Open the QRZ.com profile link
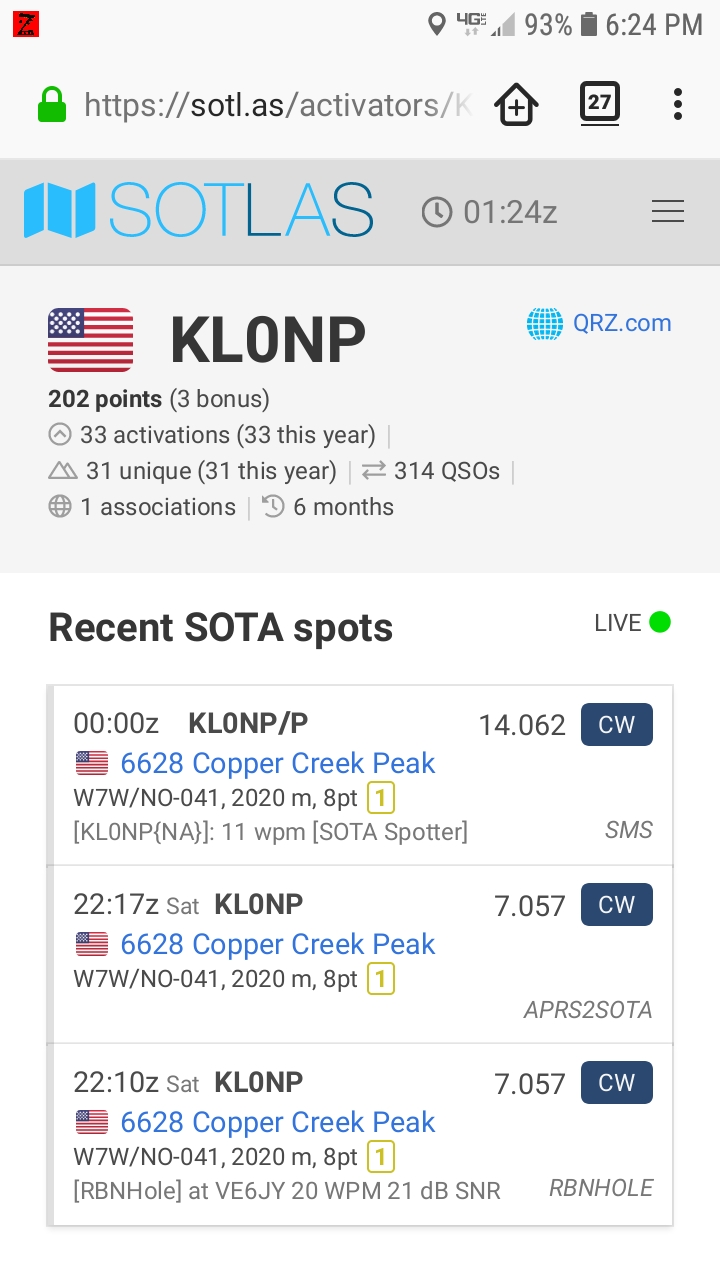Viewport: 720px width, 1280px height. tap(621, 323)
